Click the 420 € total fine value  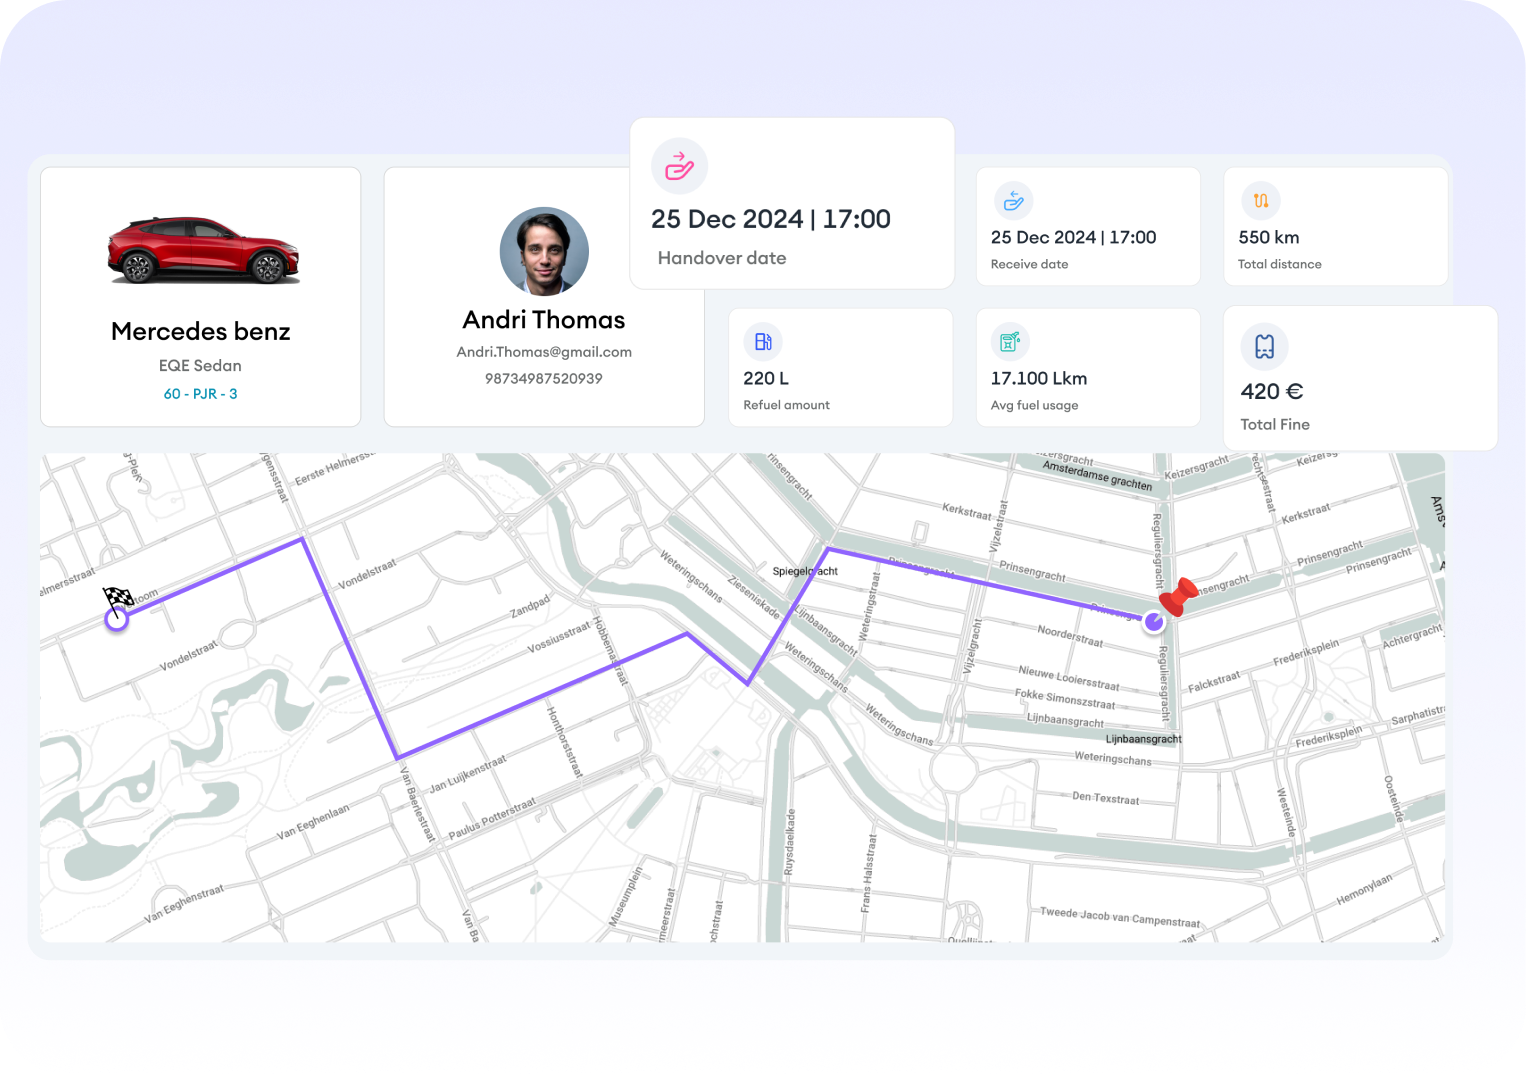(1272, 392)
